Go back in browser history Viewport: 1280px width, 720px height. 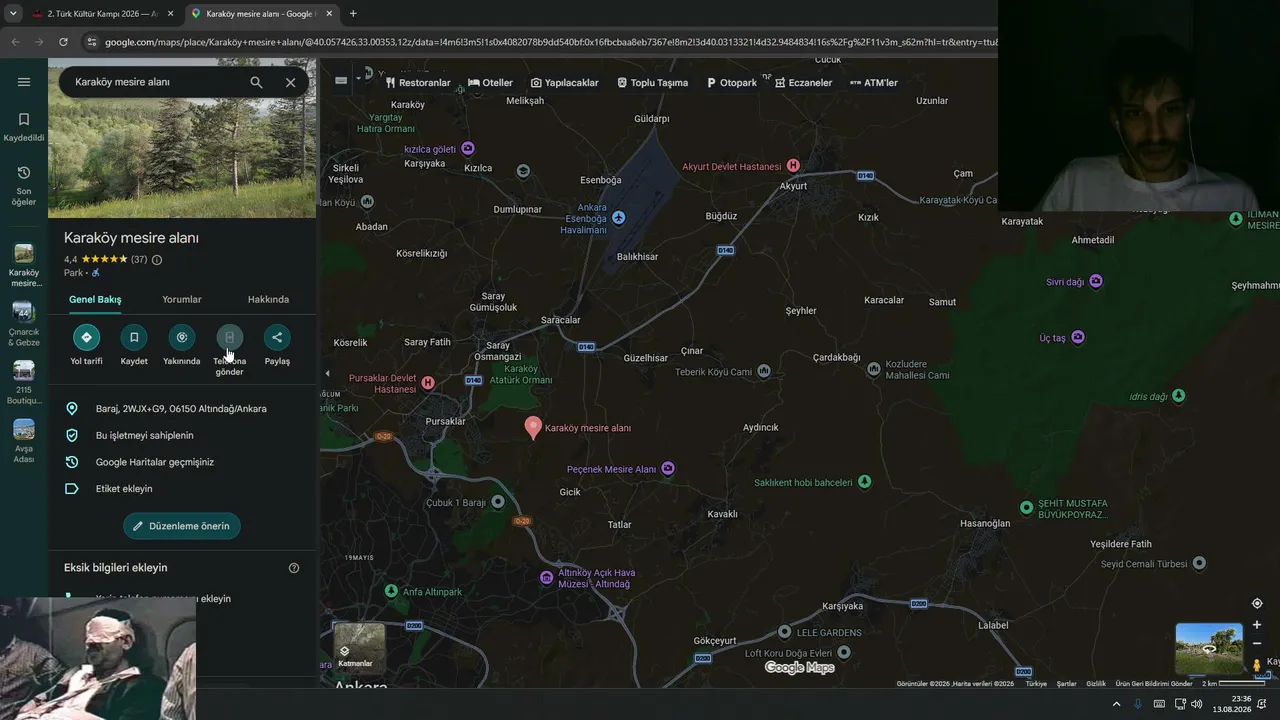[x=15, y=42]
